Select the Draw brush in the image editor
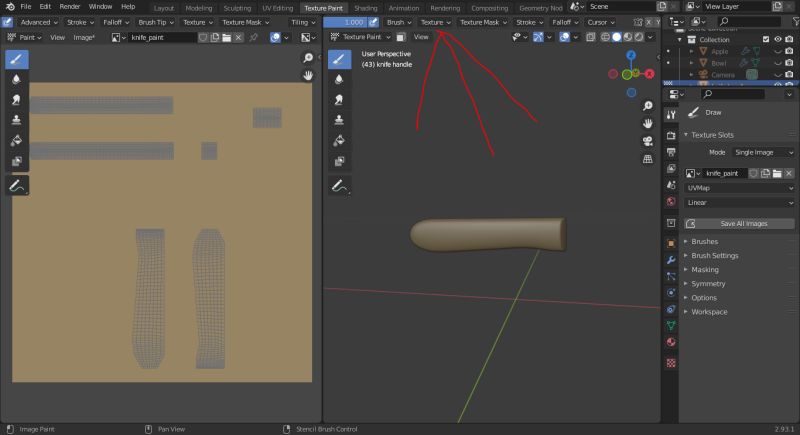 coord(16,59)
